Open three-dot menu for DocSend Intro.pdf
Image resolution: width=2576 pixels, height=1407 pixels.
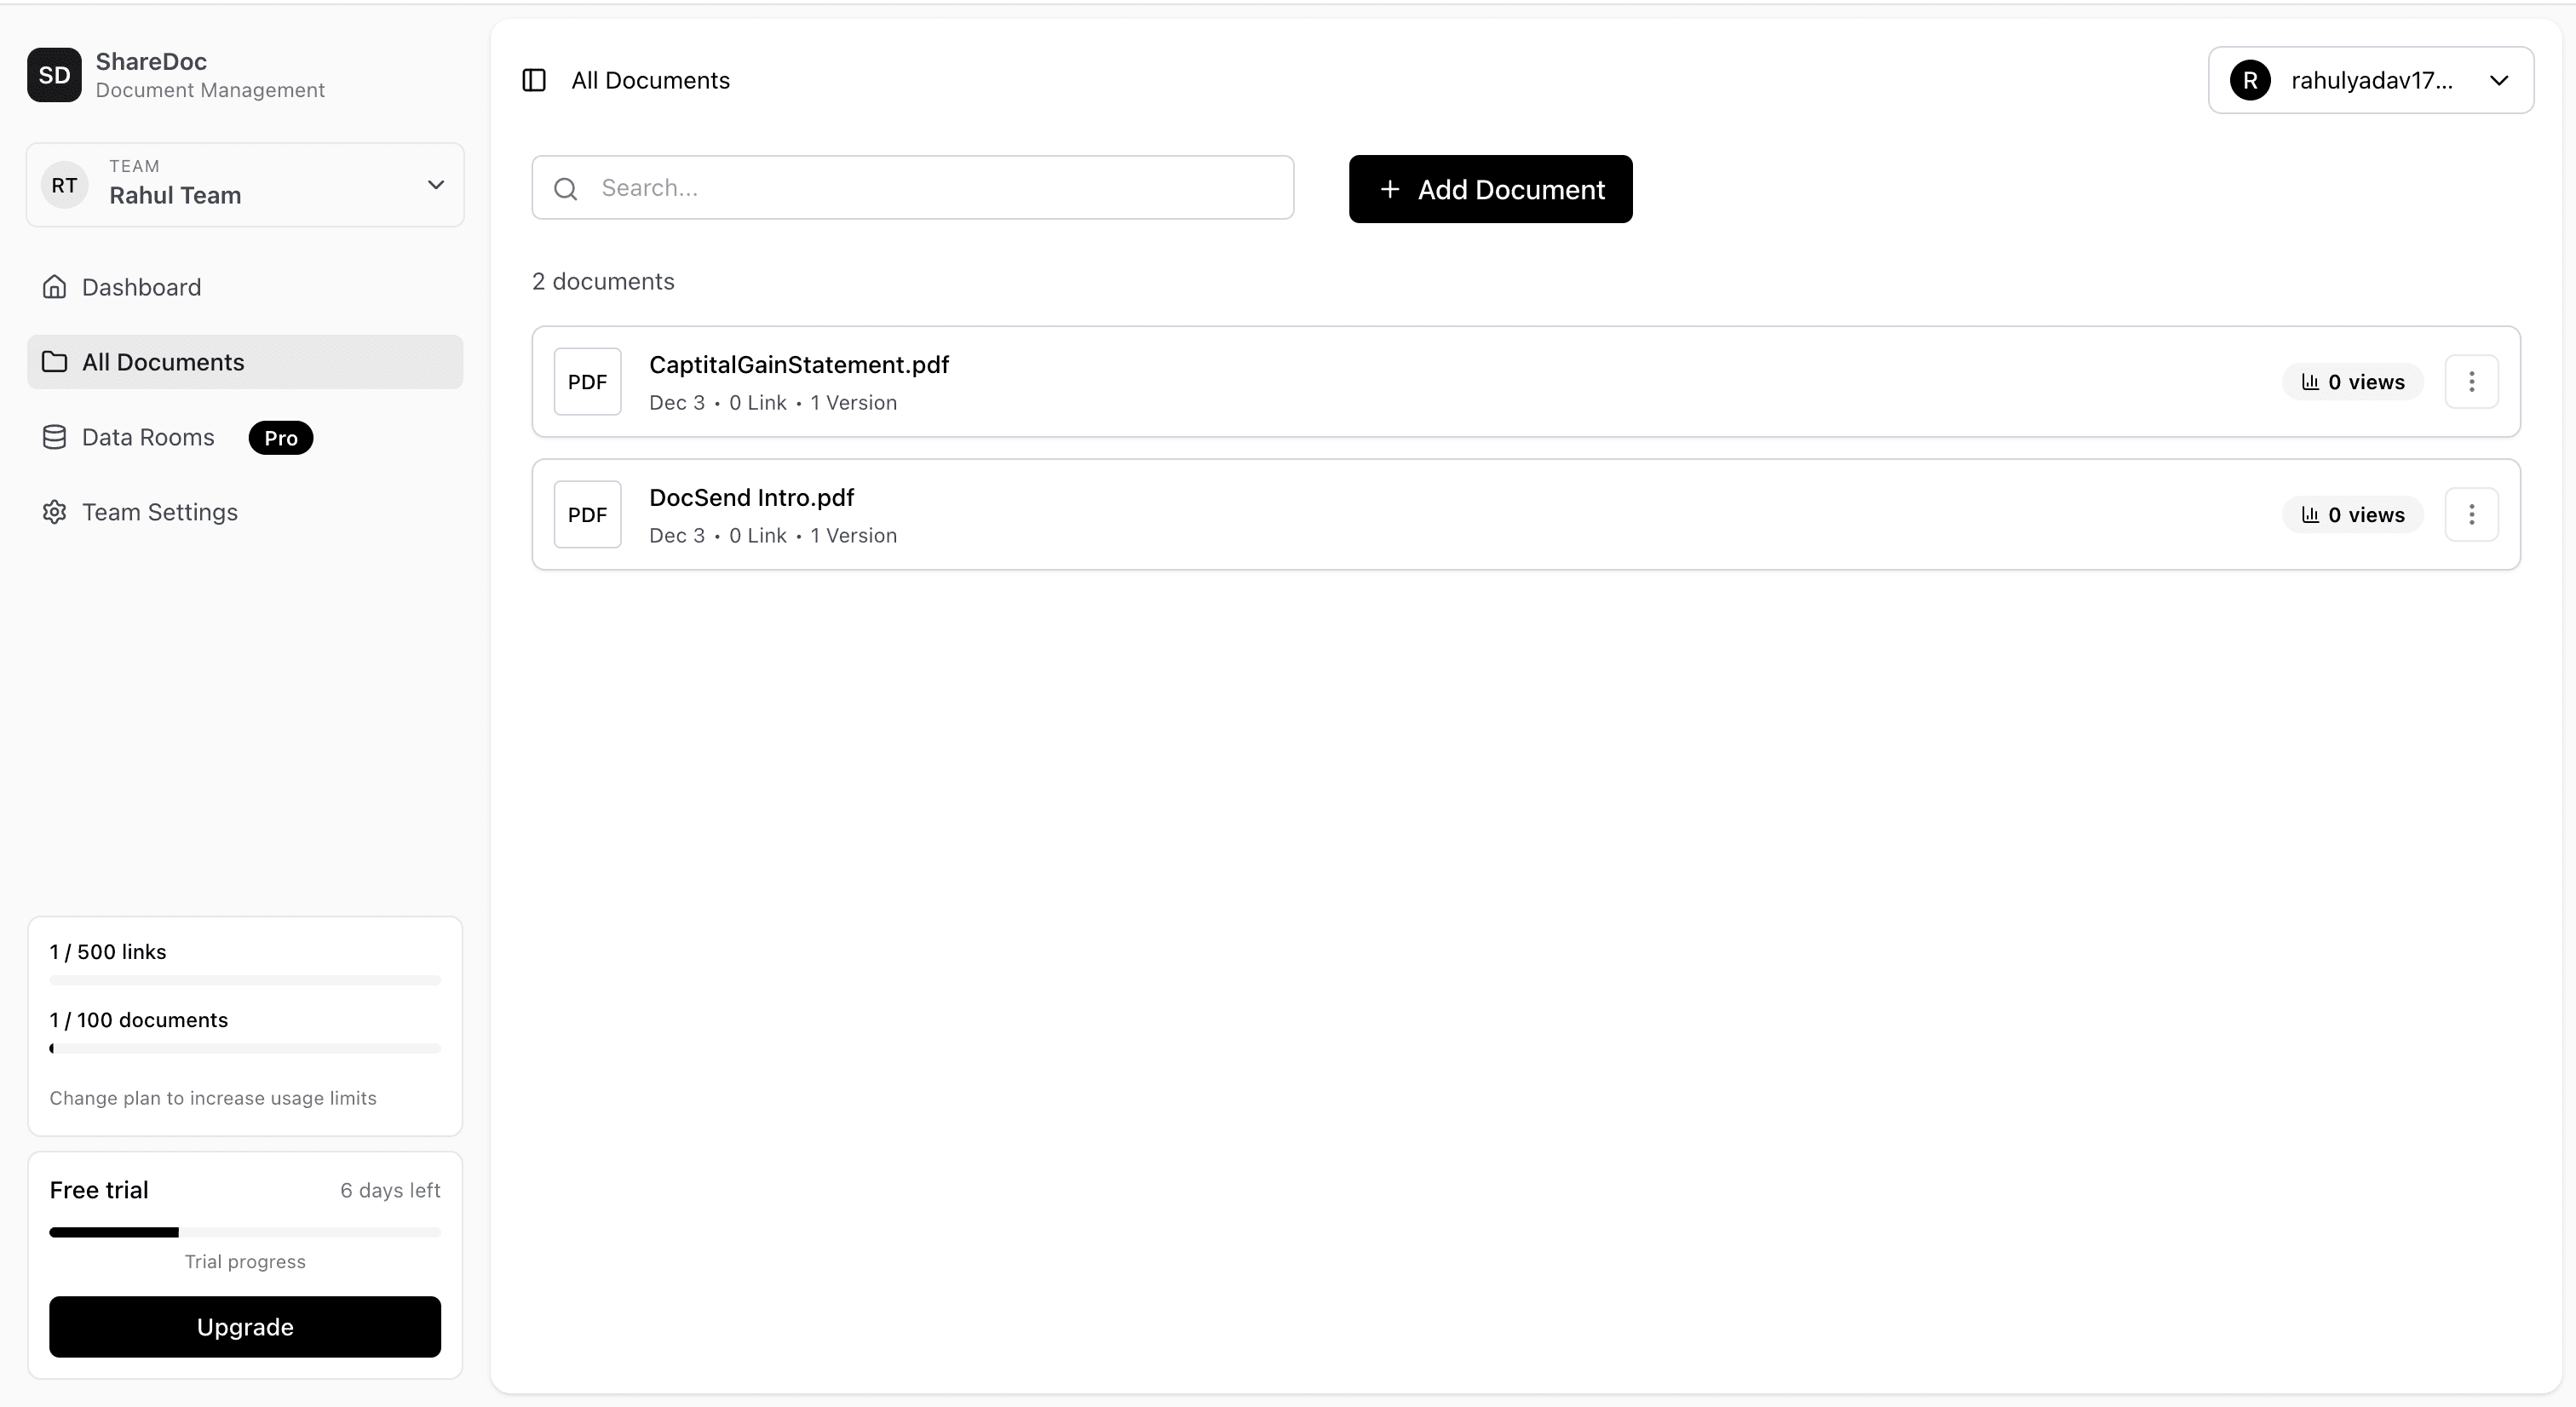coord(2471,514)
